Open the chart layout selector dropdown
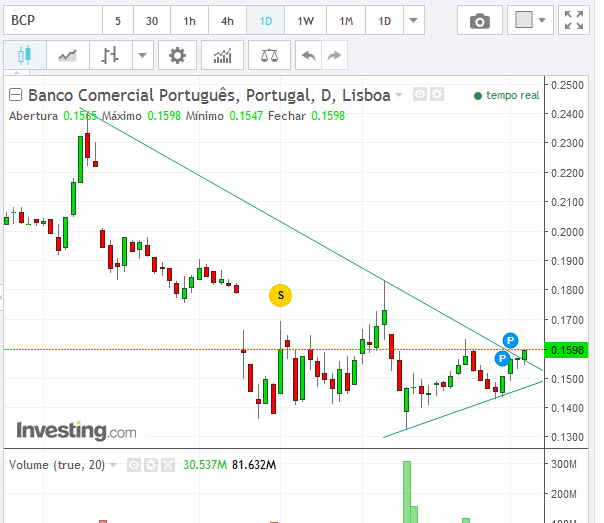The height and width of the screenshot is (523, 604). [x=530, y=20]
